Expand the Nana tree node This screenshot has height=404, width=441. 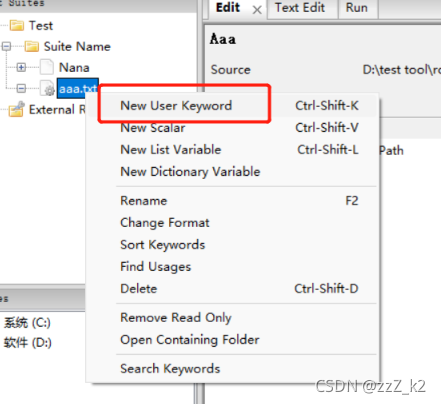21,67
